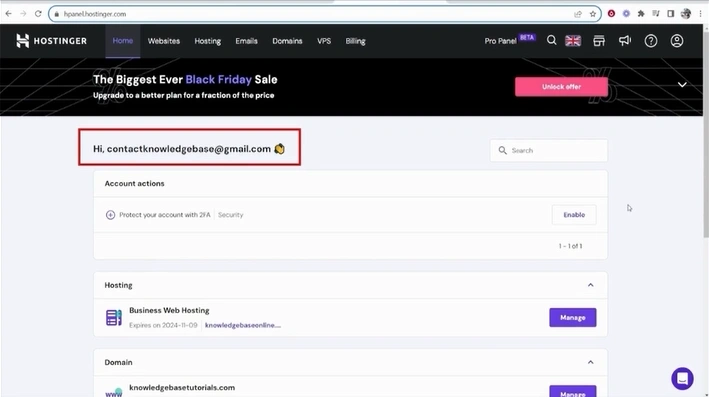This screenshot has width=709, height=397.
Task: Open the live chat bubble icon
Action: [x=682, y=378]
